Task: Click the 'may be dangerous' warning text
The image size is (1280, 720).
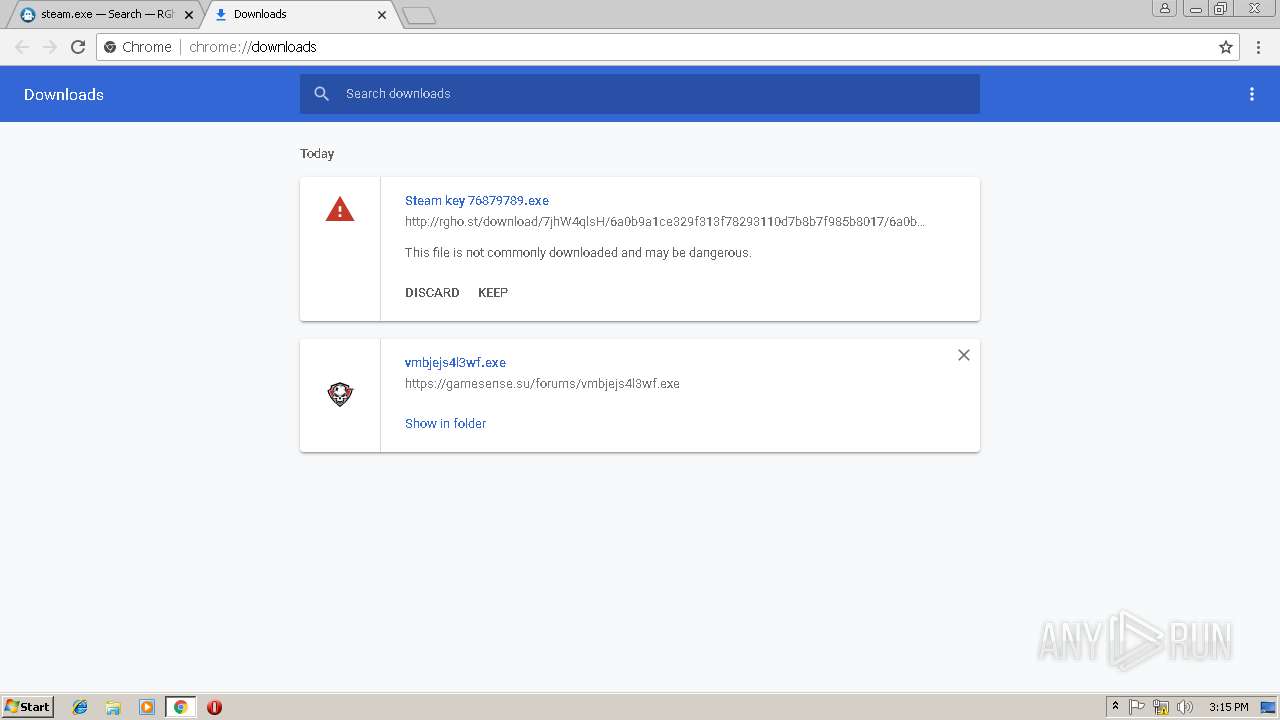Action: 578,253
